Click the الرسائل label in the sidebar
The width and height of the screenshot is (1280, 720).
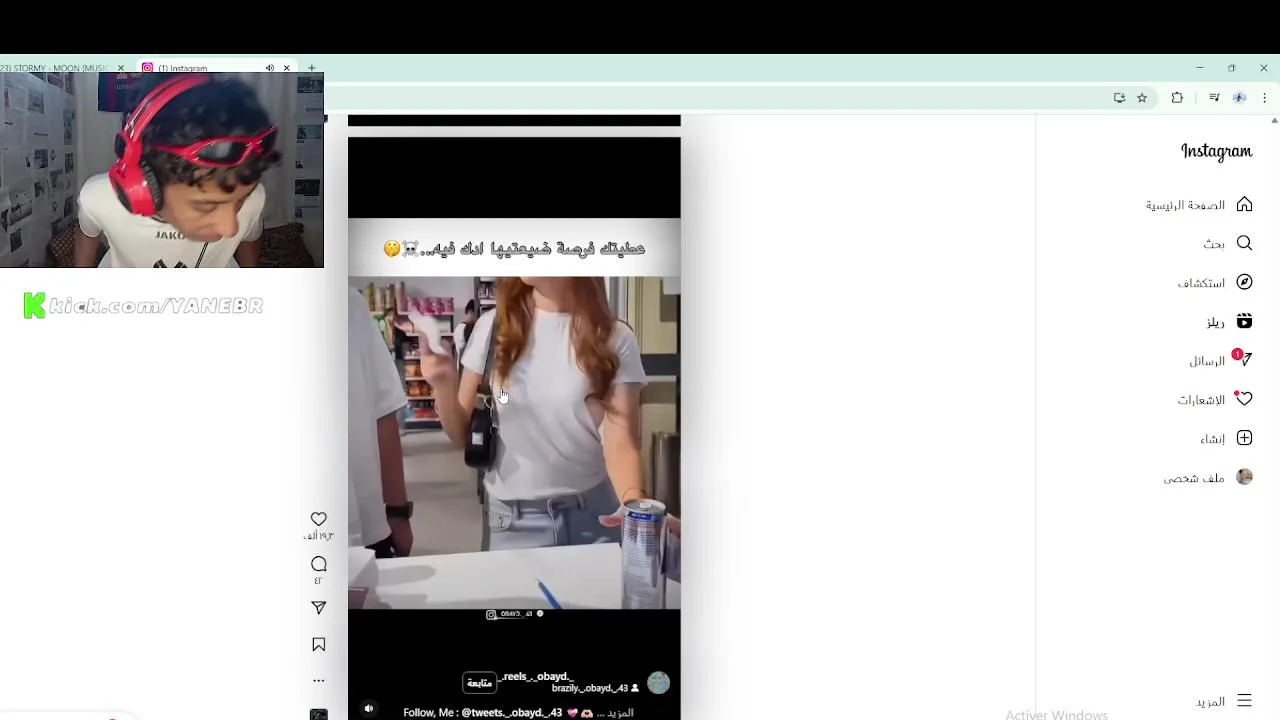tap(1207, 361)
